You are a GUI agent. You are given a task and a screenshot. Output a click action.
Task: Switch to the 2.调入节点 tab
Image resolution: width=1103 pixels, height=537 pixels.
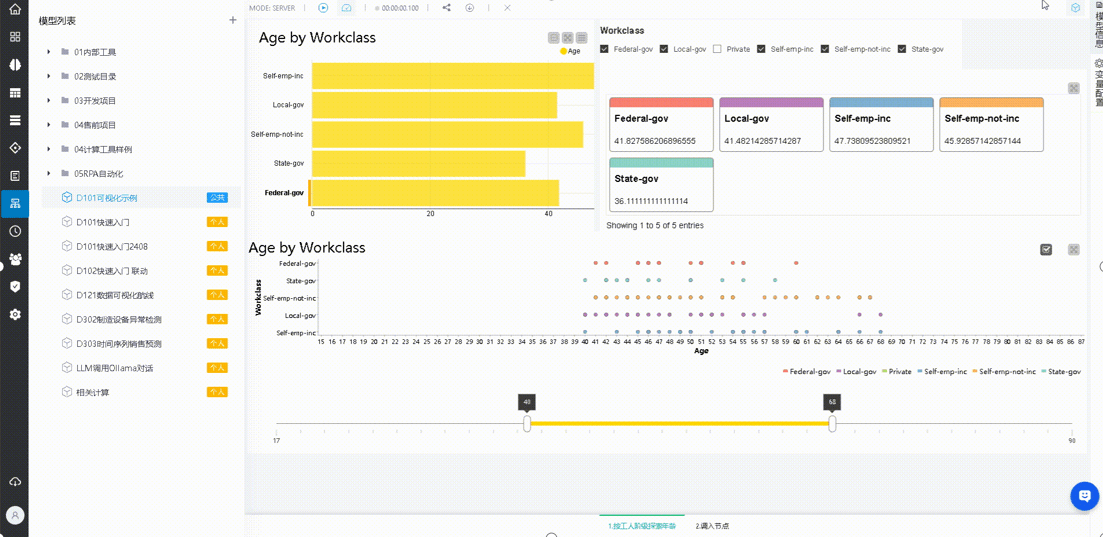point(712,526)
